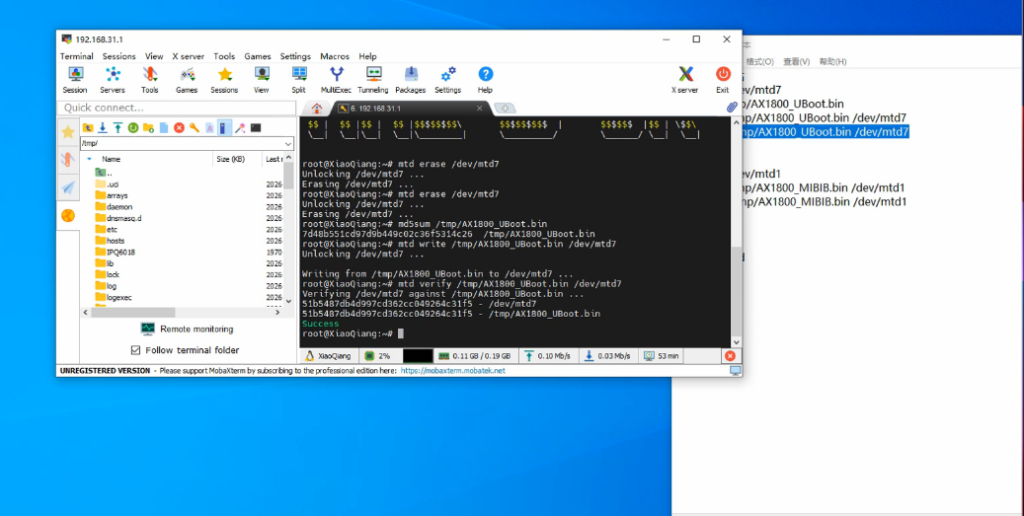Click the SFTP upload arrow icon
The width and height of the screenshot is (1024, 516).
(x=118, y=127)
